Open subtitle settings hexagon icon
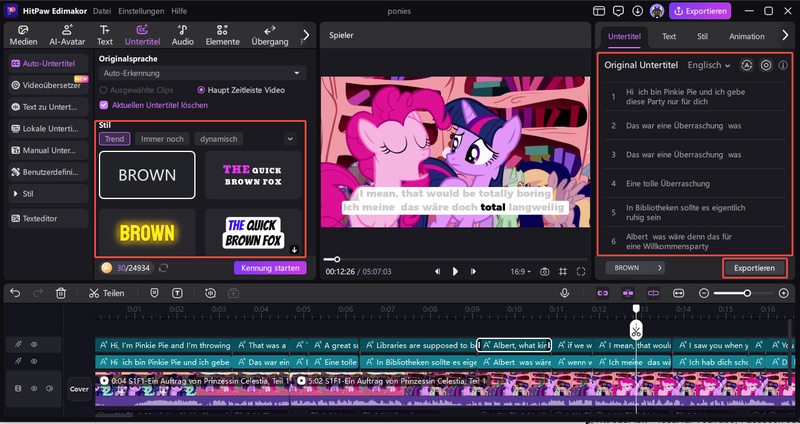The height and width of the screenshot is (424, 800). [766, 65]
